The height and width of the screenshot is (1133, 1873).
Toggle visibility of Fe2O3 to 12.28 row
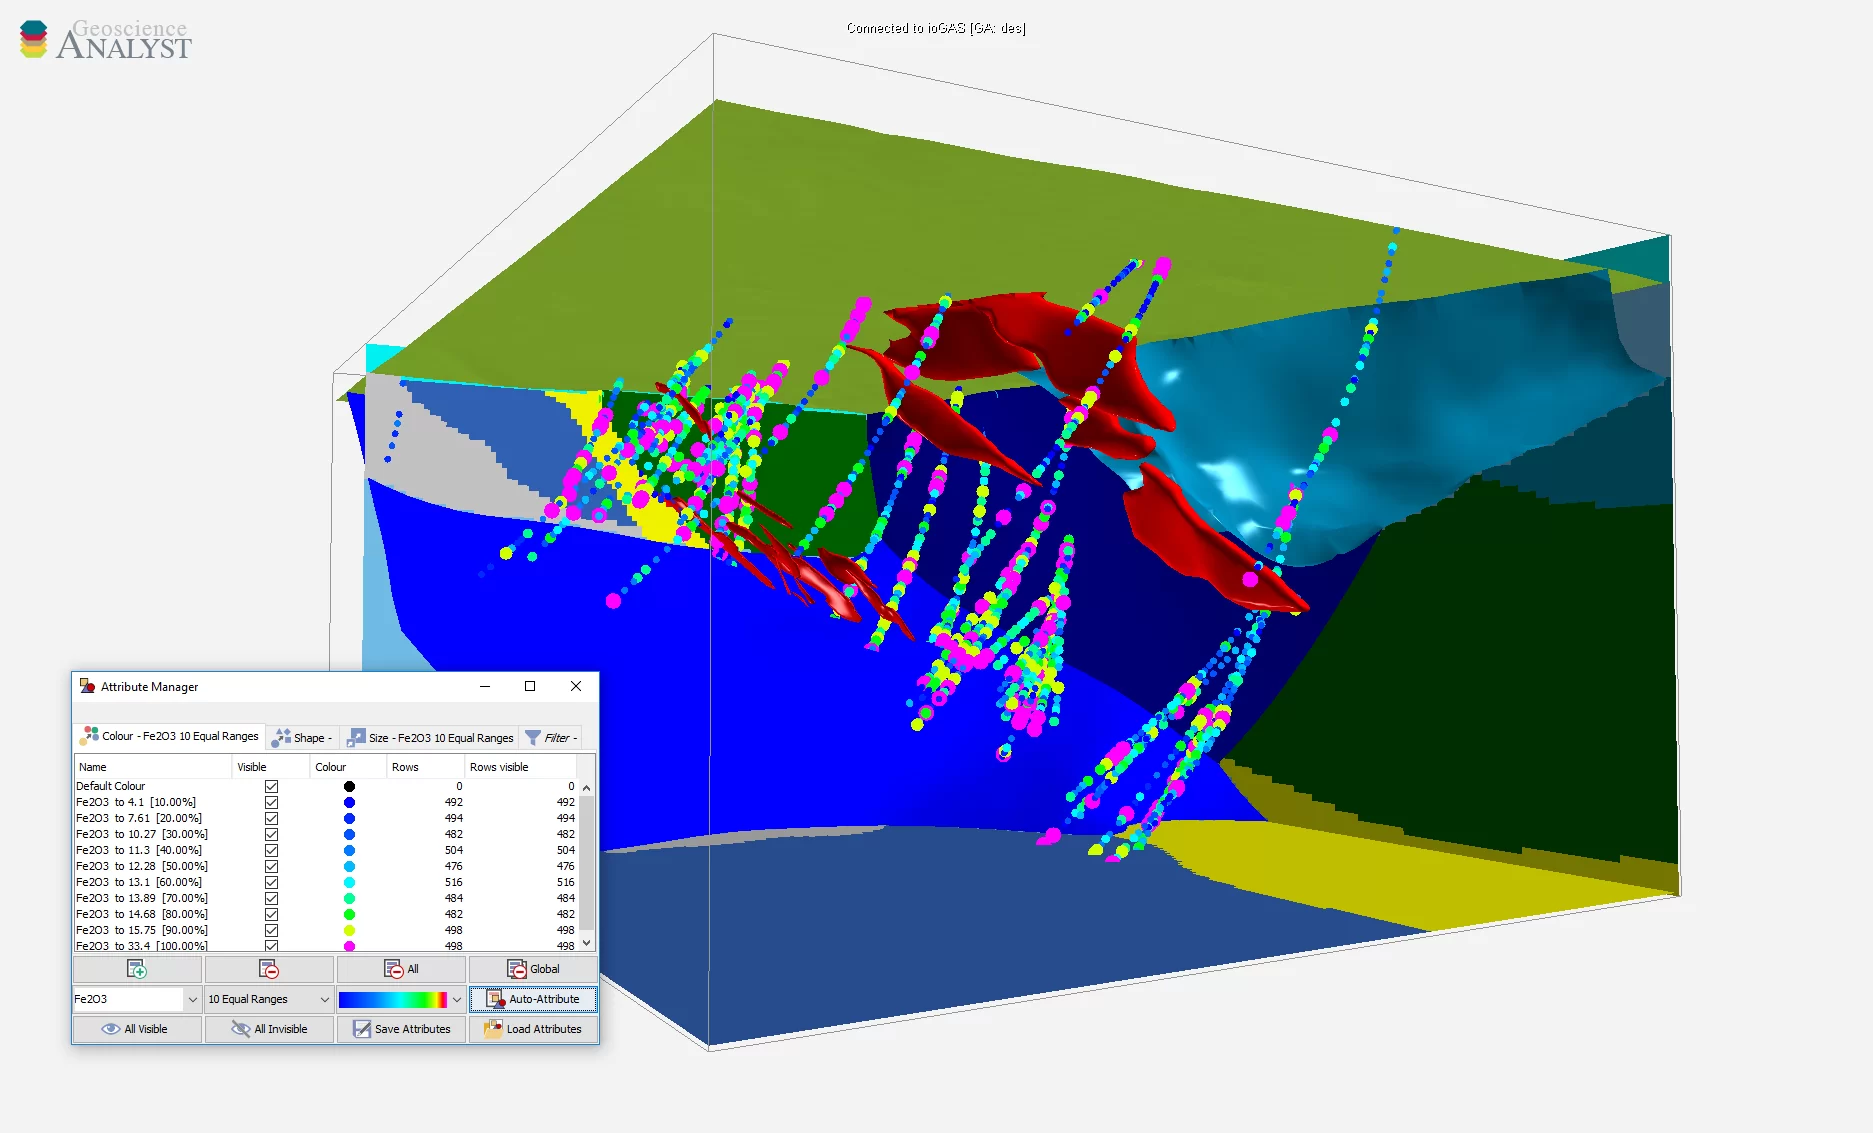click(271, 866)
